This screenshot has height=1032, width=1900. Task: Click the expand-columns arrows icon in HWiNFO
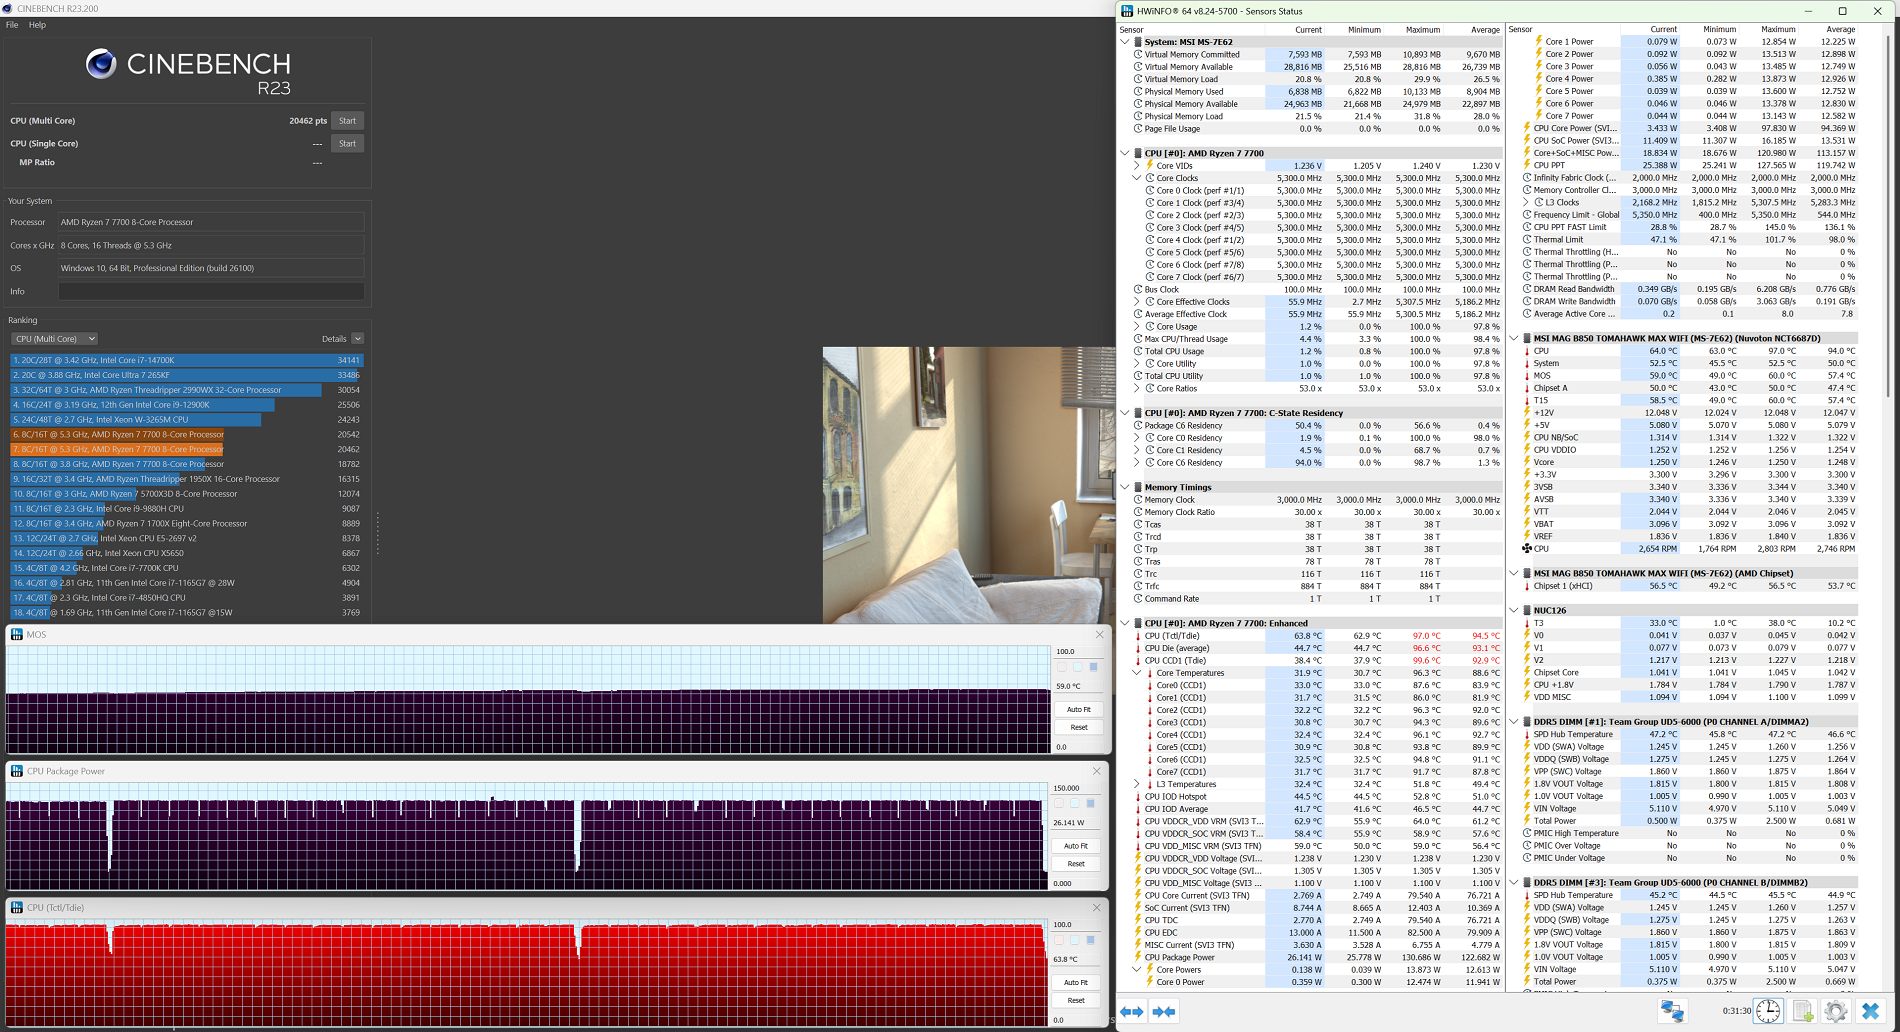point(1132,1012)
